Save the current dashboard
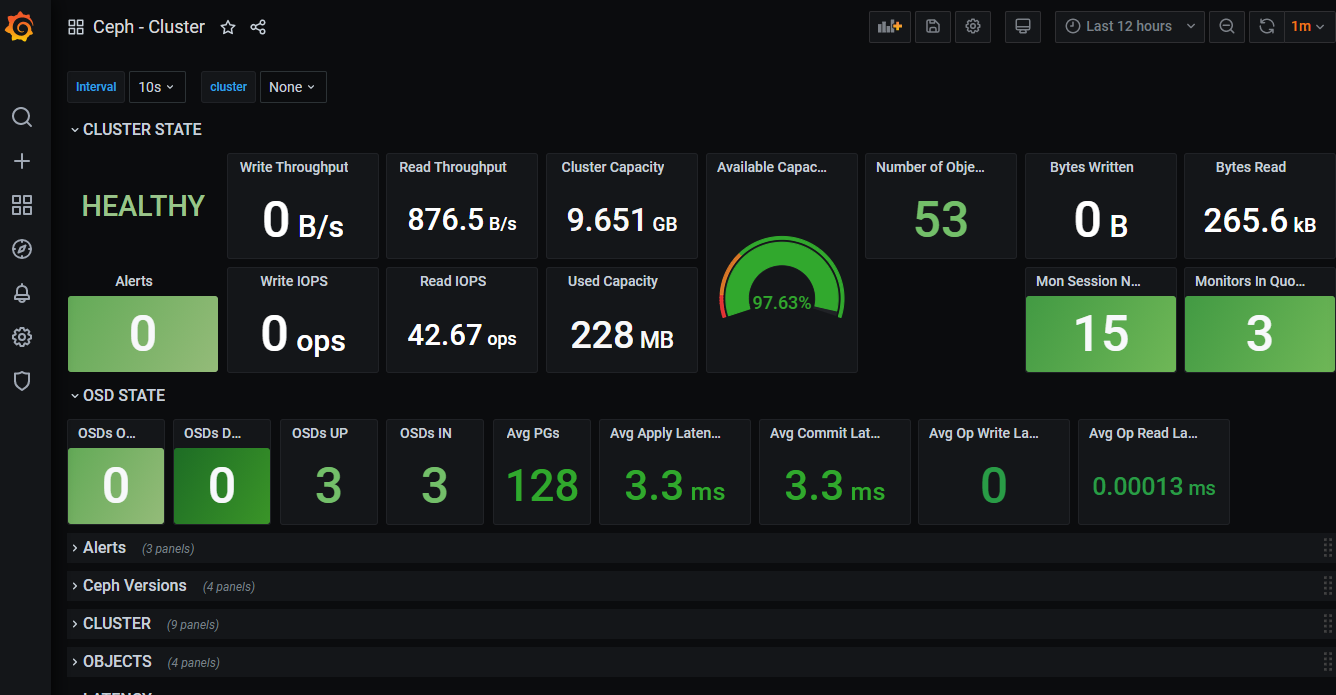The image size is (1336, 695). click(x=932, y=27)
